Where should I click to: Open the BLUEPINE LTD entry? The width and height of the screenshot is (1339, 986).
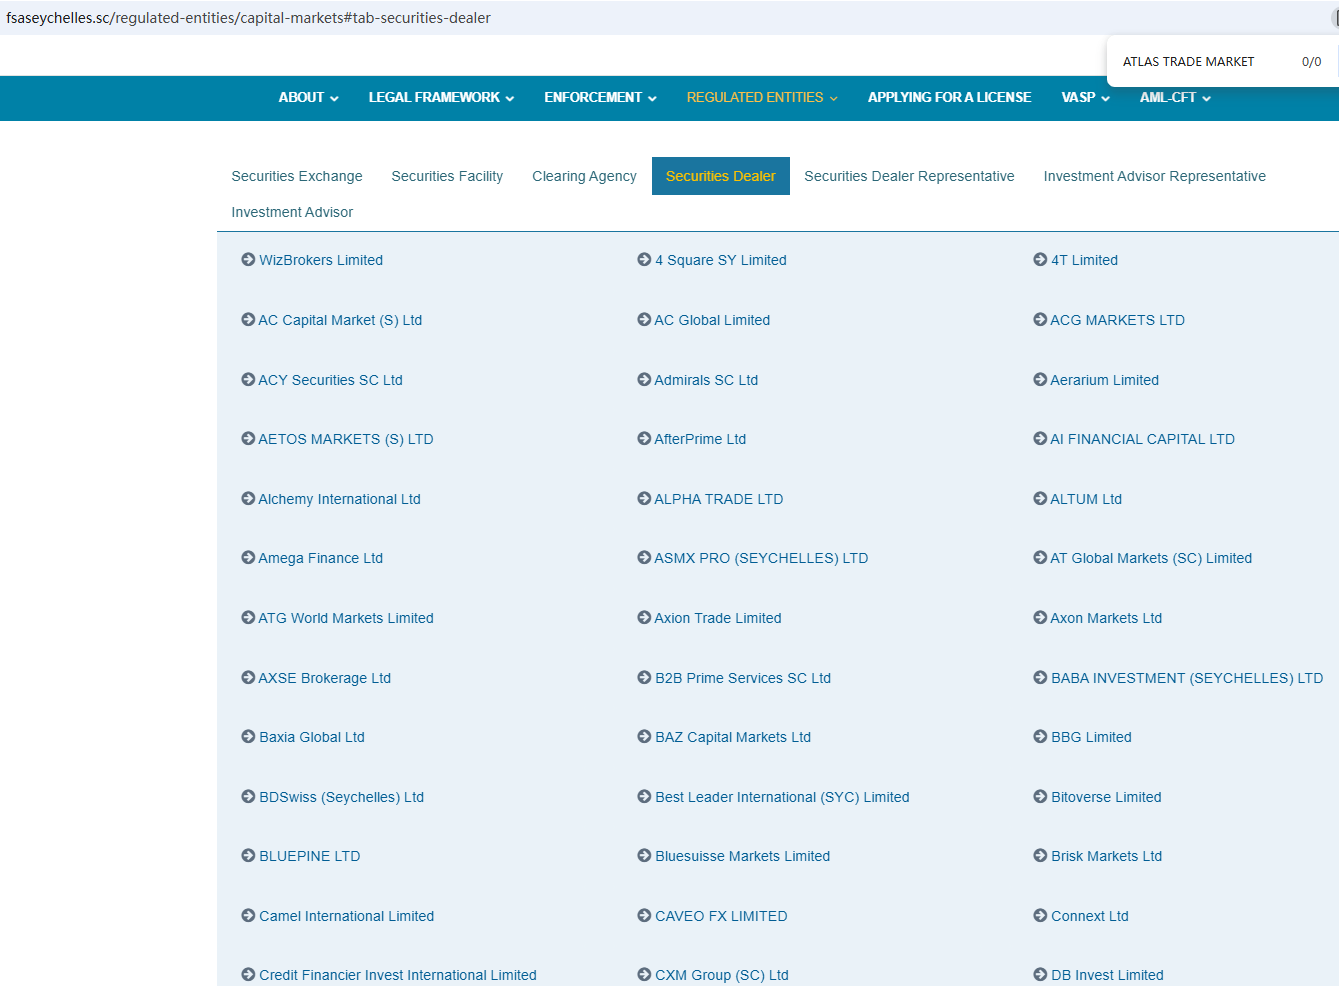pyautogui.click(x=309, y=856)
